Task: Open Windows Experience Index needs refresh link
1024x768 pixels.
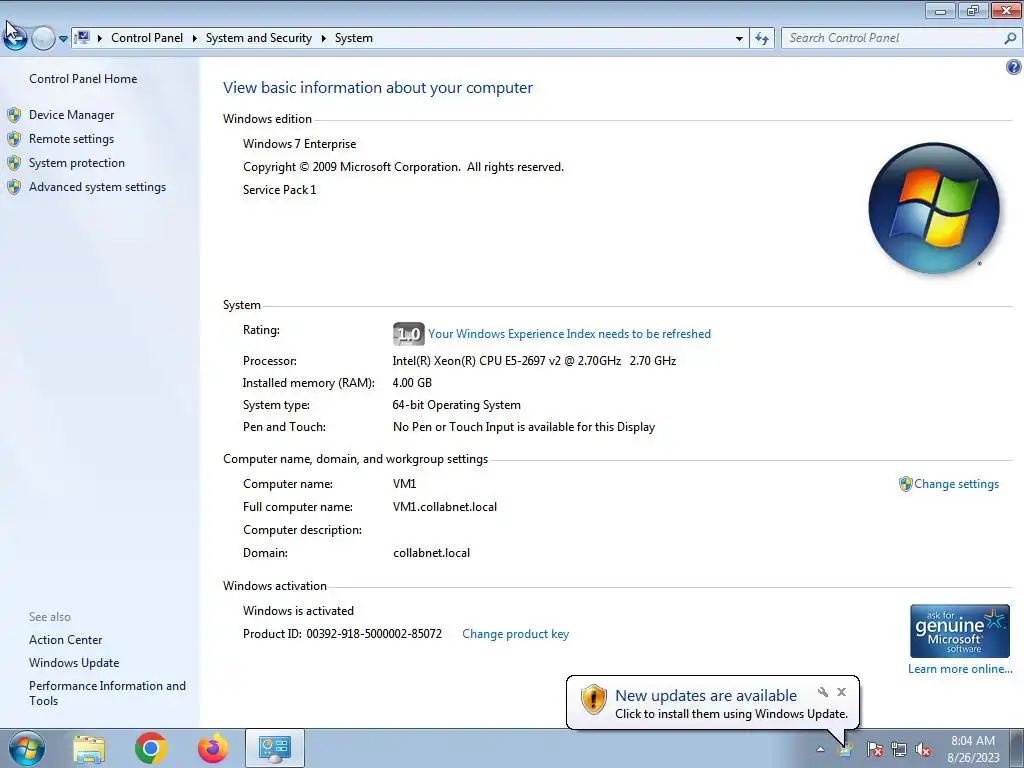Action: click(x=569, y=334)
